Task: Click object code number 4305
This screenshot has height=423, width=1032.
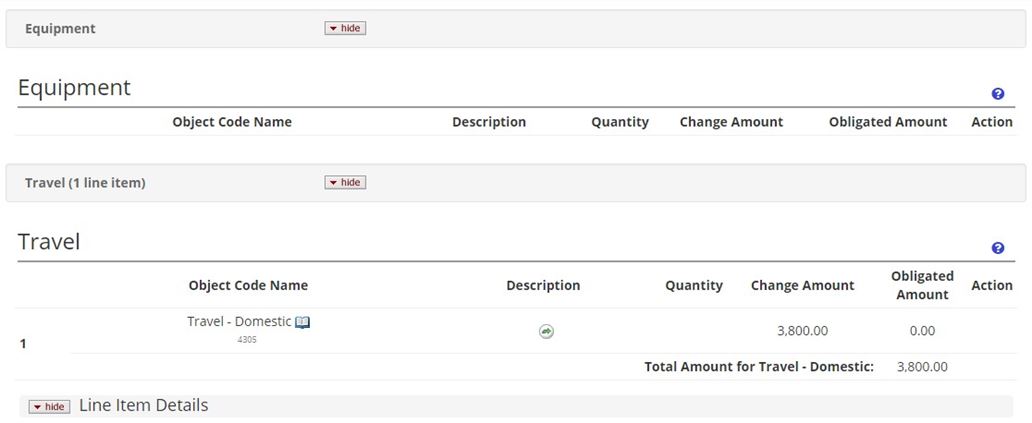Action: (247, 340)
